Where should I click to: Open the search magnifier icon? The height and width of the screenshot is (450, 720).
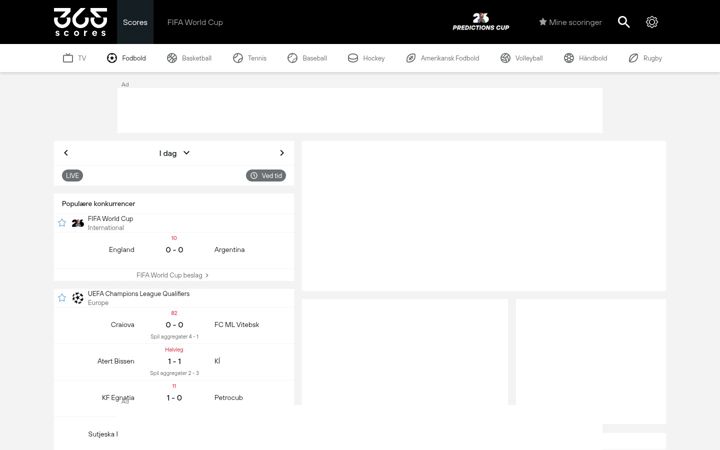tap(623, 22)
